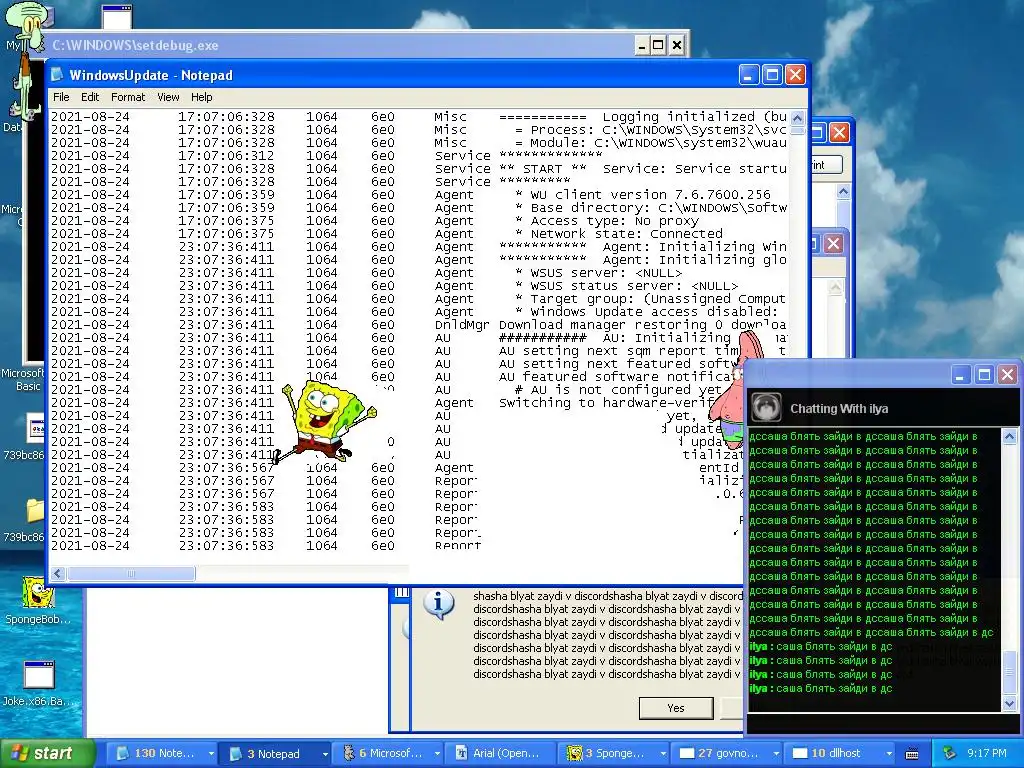The height and width of the screenshot is (768, 1024).
Task: Open the Format menu in Notepad
Action: 128,97
